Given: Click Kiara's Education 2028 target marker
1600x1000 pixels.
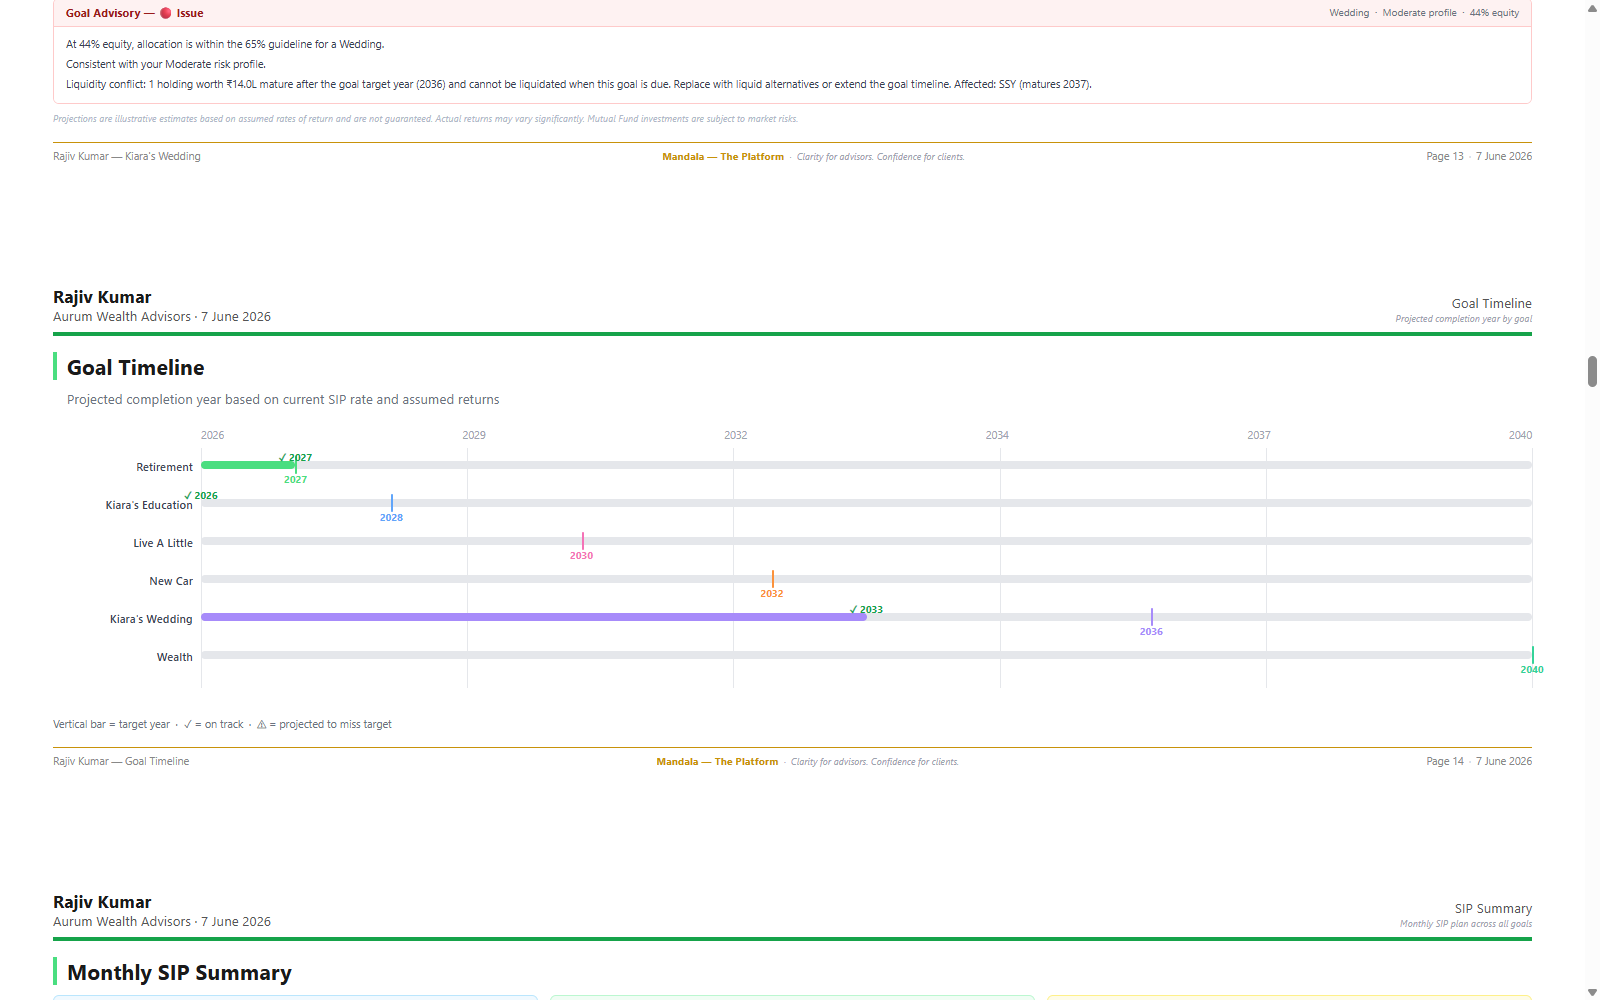Looking at the screenshot, I should coord(392,503).
